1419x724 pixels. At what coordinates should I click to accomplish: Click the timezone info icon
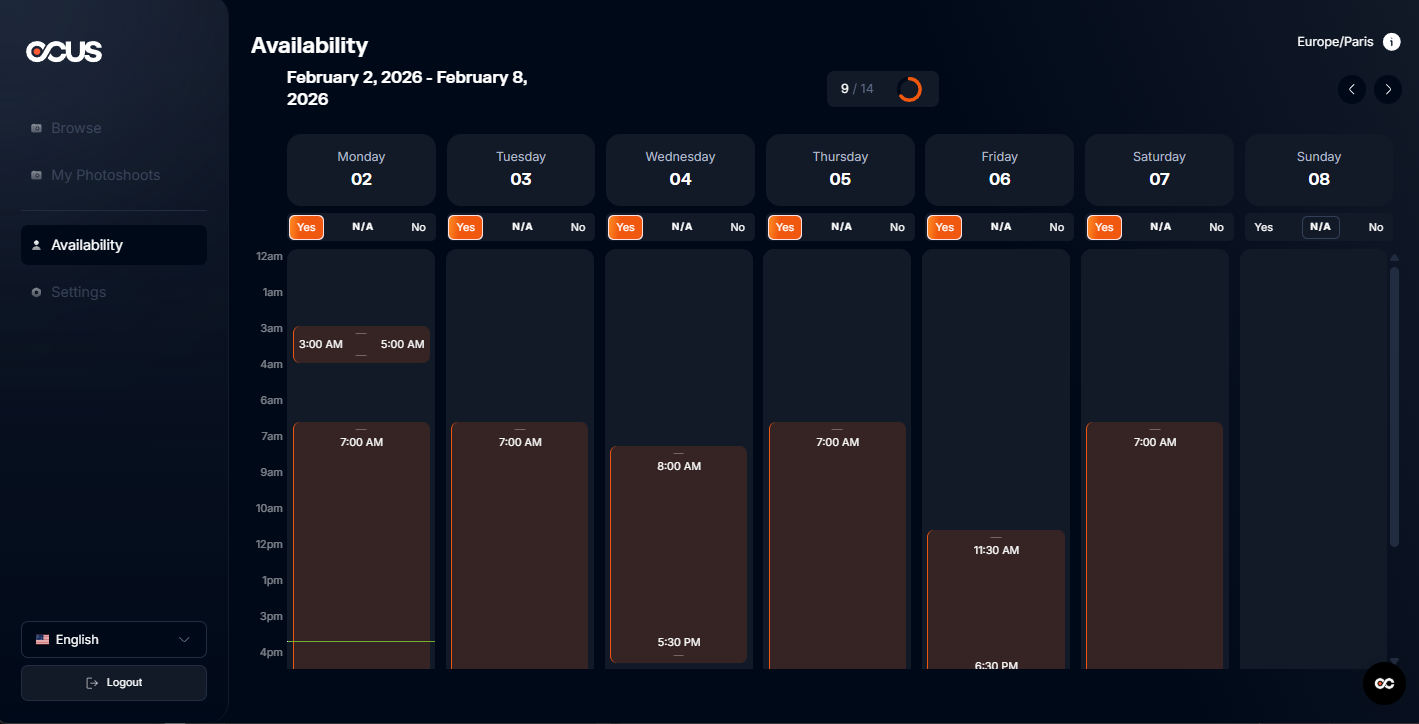point(1391,42)
